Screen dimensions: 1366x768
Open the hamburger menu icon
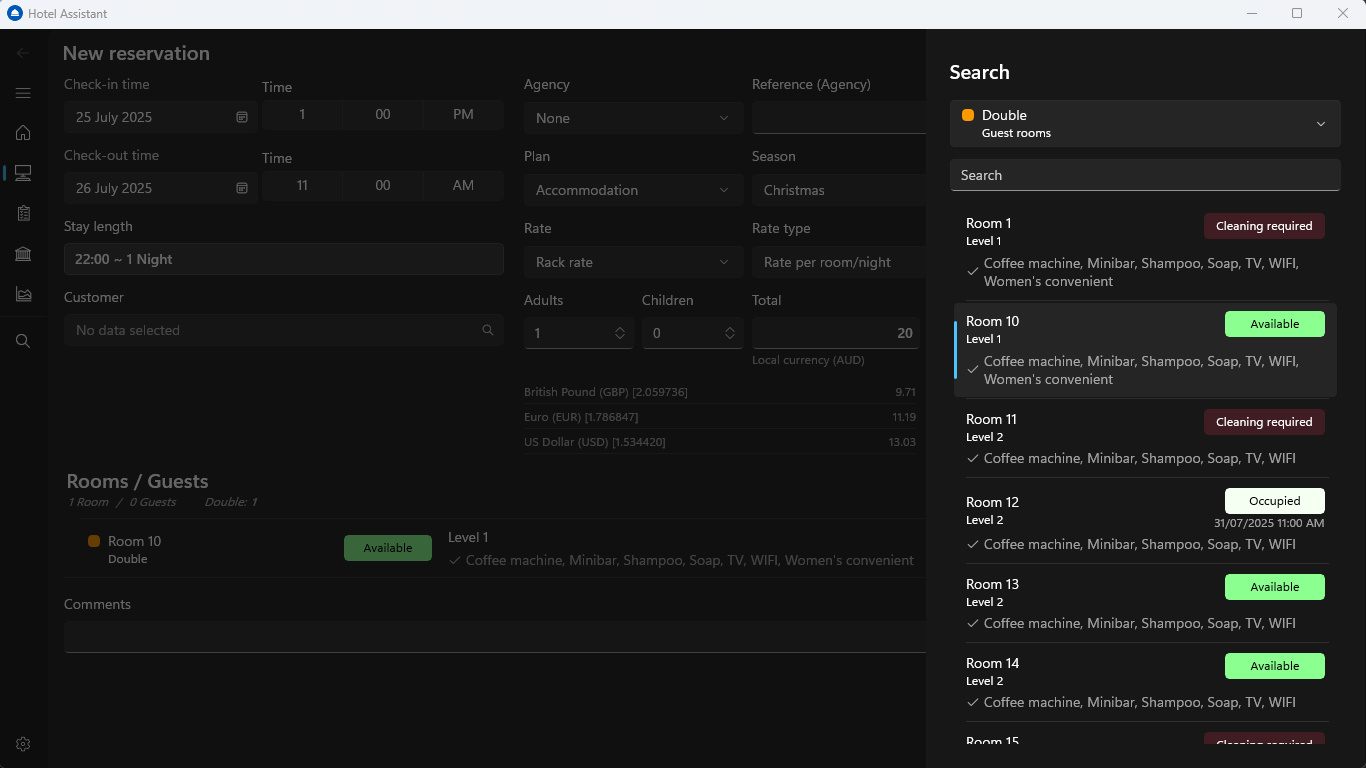click(x=23, y=93)
